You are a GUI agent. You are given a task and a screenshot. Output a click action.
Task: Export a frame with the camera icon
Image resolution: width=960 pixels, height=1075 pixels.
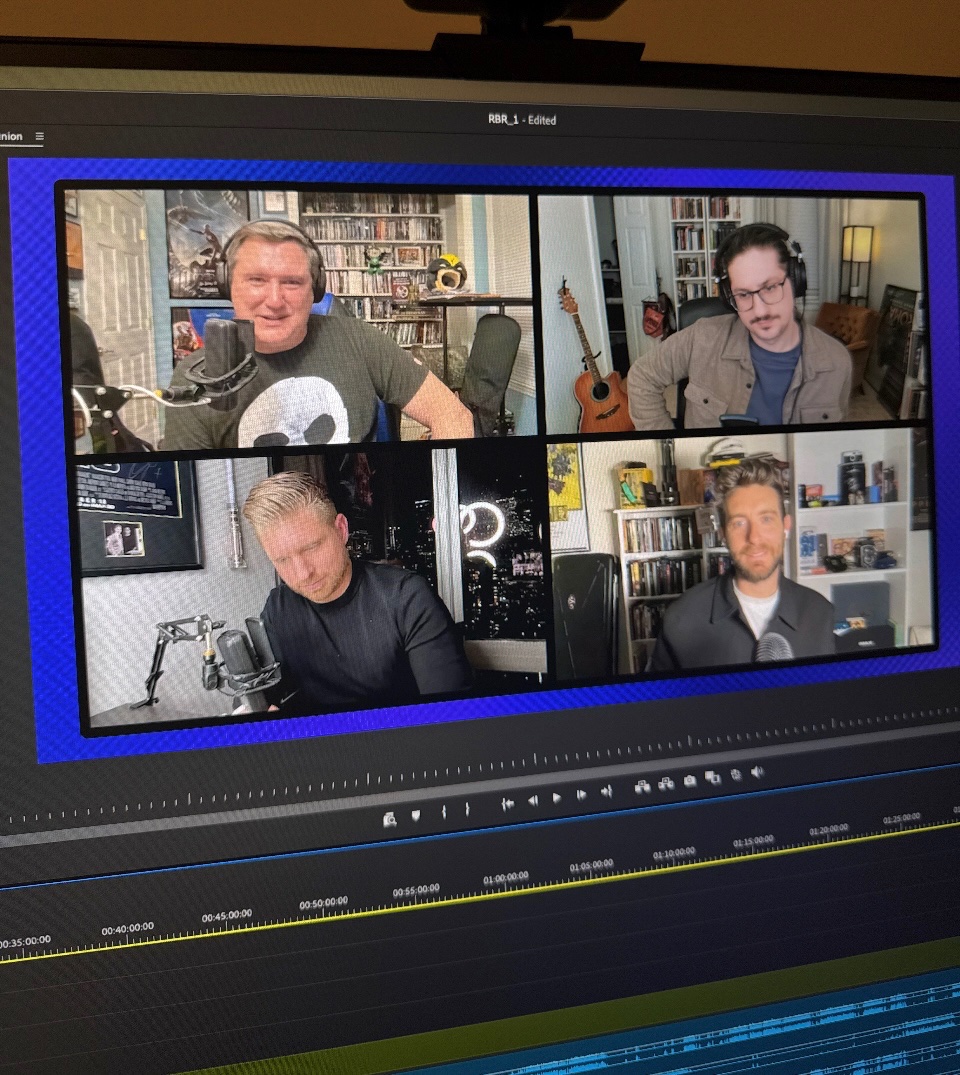[690, 781]
